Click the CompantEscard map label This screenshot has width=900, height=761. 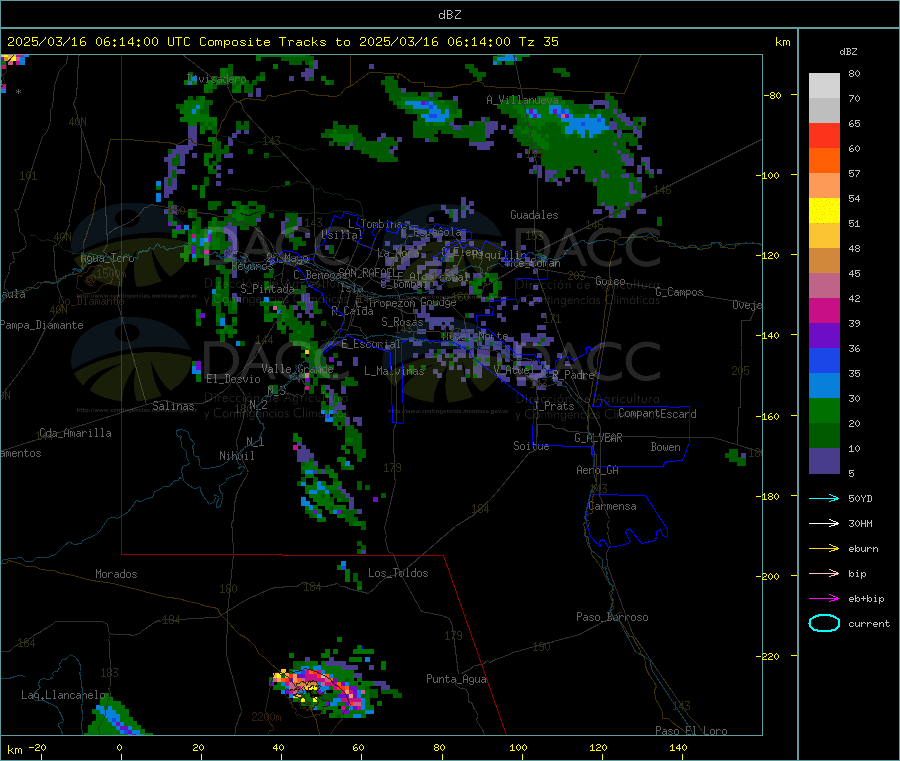[x=657, y=413]
